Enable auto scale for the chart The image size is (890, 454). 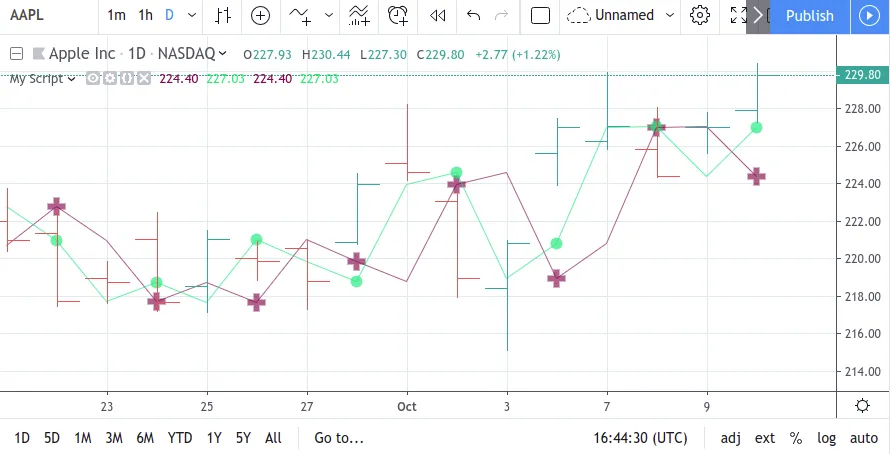tap(863, 438)
